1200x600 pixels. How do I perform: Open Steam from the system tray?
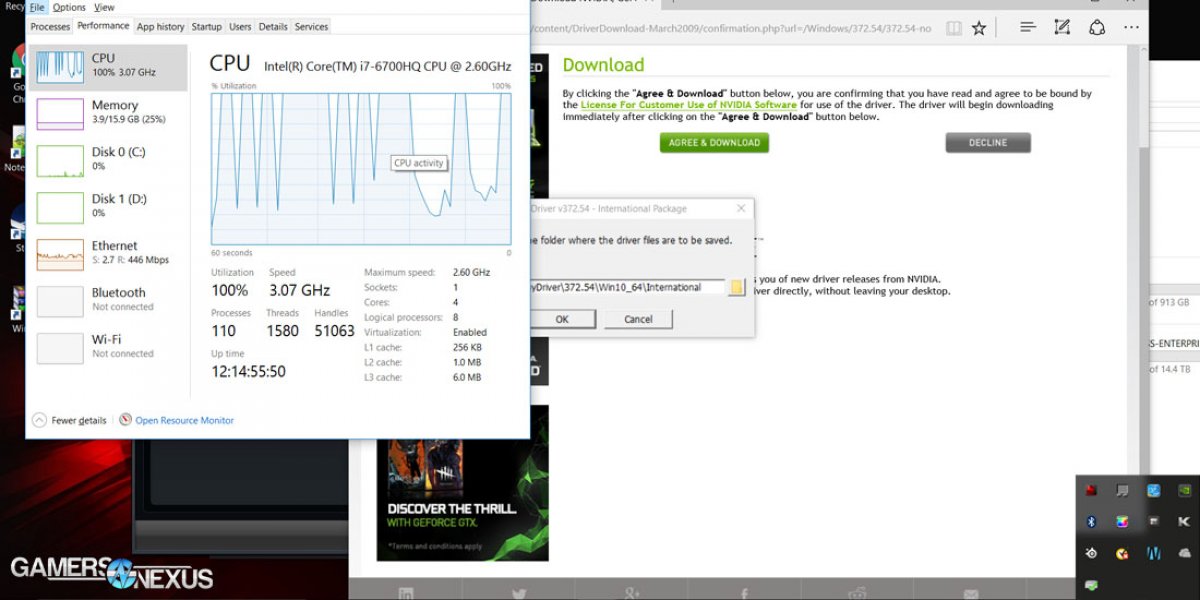tap(1090, 552)
